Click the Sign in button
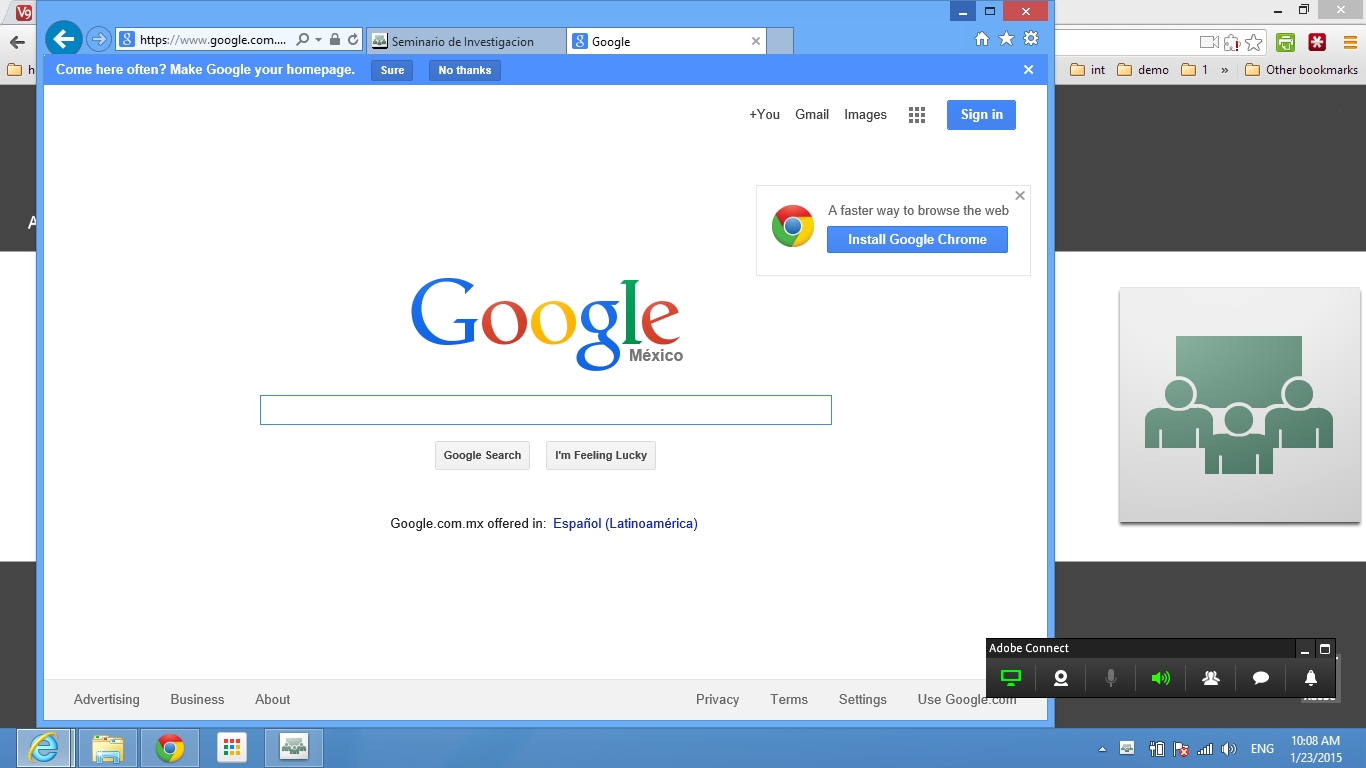Viewport: 1366px width, 768px height. [x=981, y=115]
